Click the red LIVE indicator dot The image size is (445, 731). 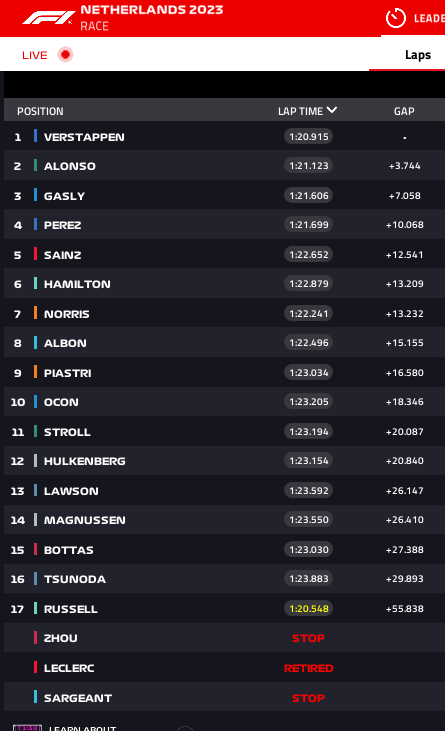[x=65, y=55]
